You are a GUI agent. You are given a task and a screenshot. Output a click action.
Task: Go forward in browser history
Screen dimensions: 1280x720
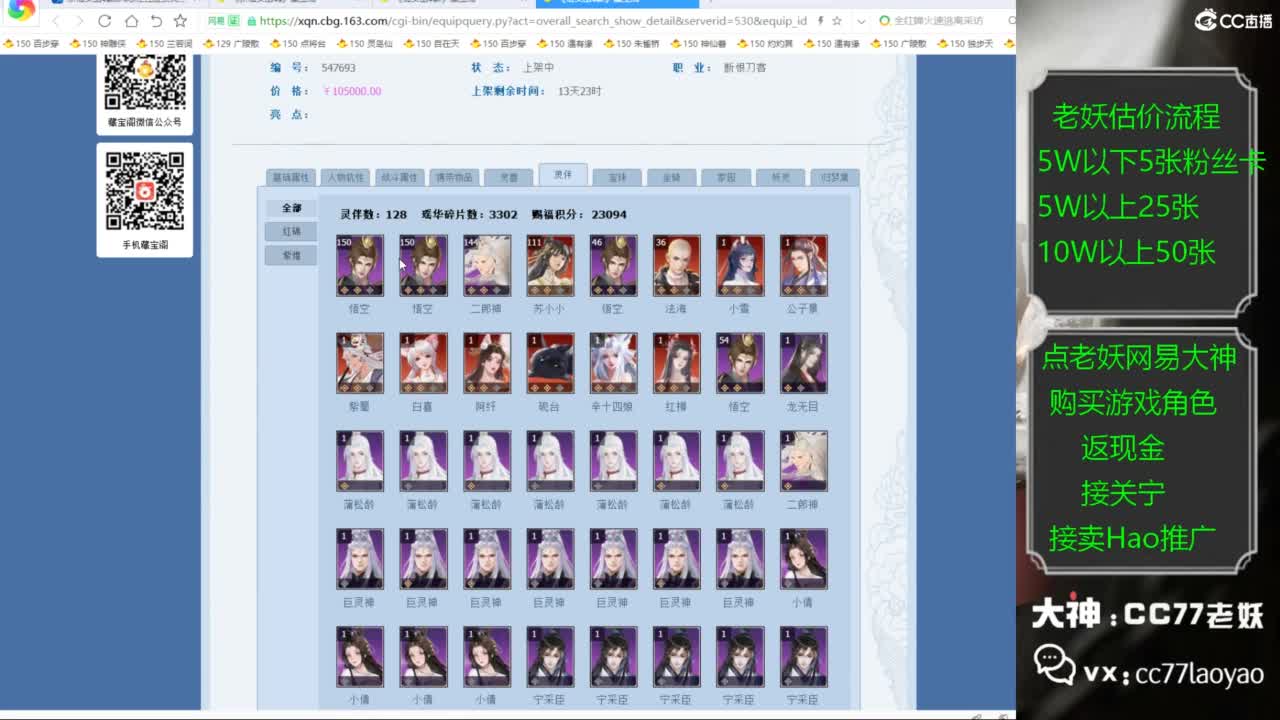(x=82, y=21)
